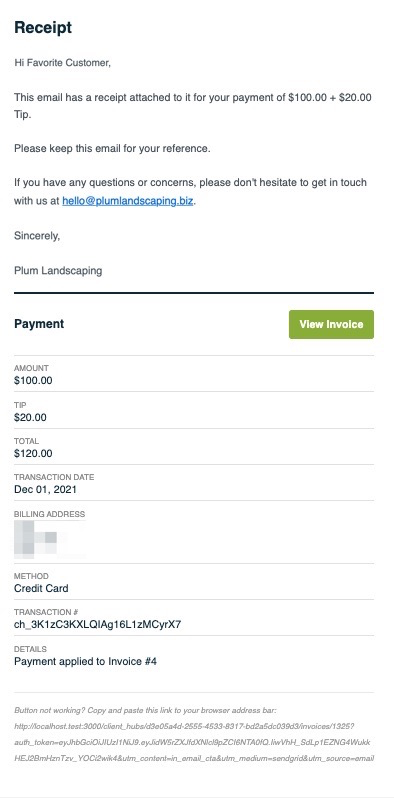This screenshot has width=394, height=798.
Task: Open the hello@plumlandscaping.biz email link
Action: tap(127, 201)
